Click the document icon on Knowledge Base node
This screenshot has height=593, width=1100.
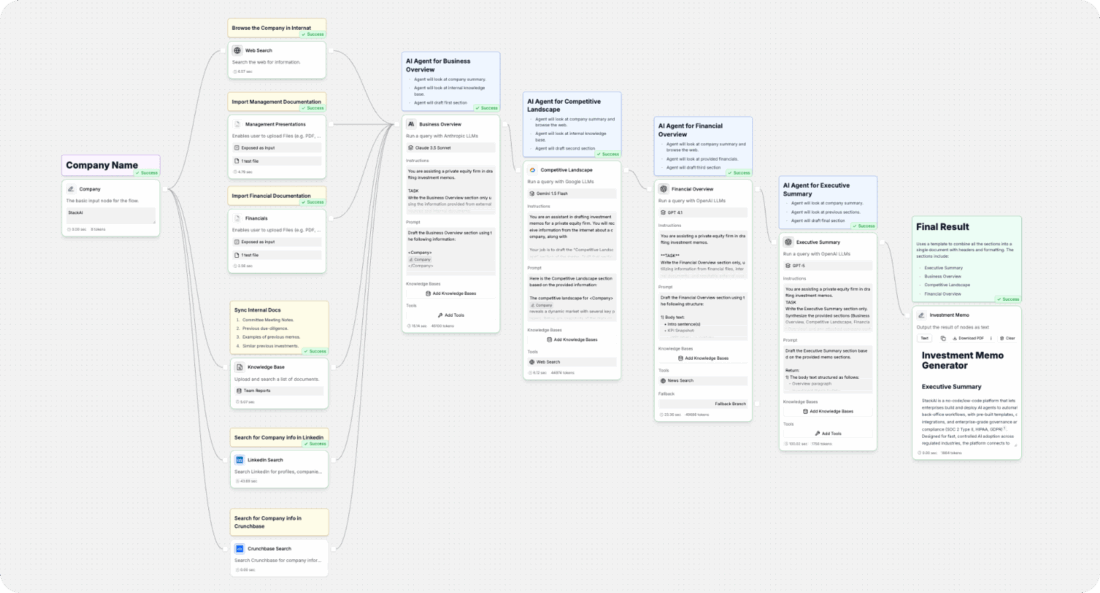click(x=239, y=367)
